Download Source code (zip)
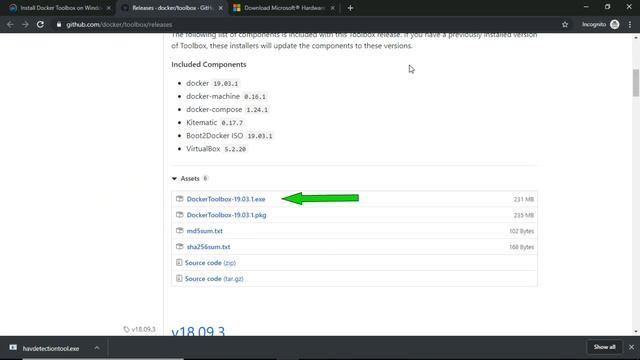Viewport: 640px width, 360px height. [x=210, y=263]
